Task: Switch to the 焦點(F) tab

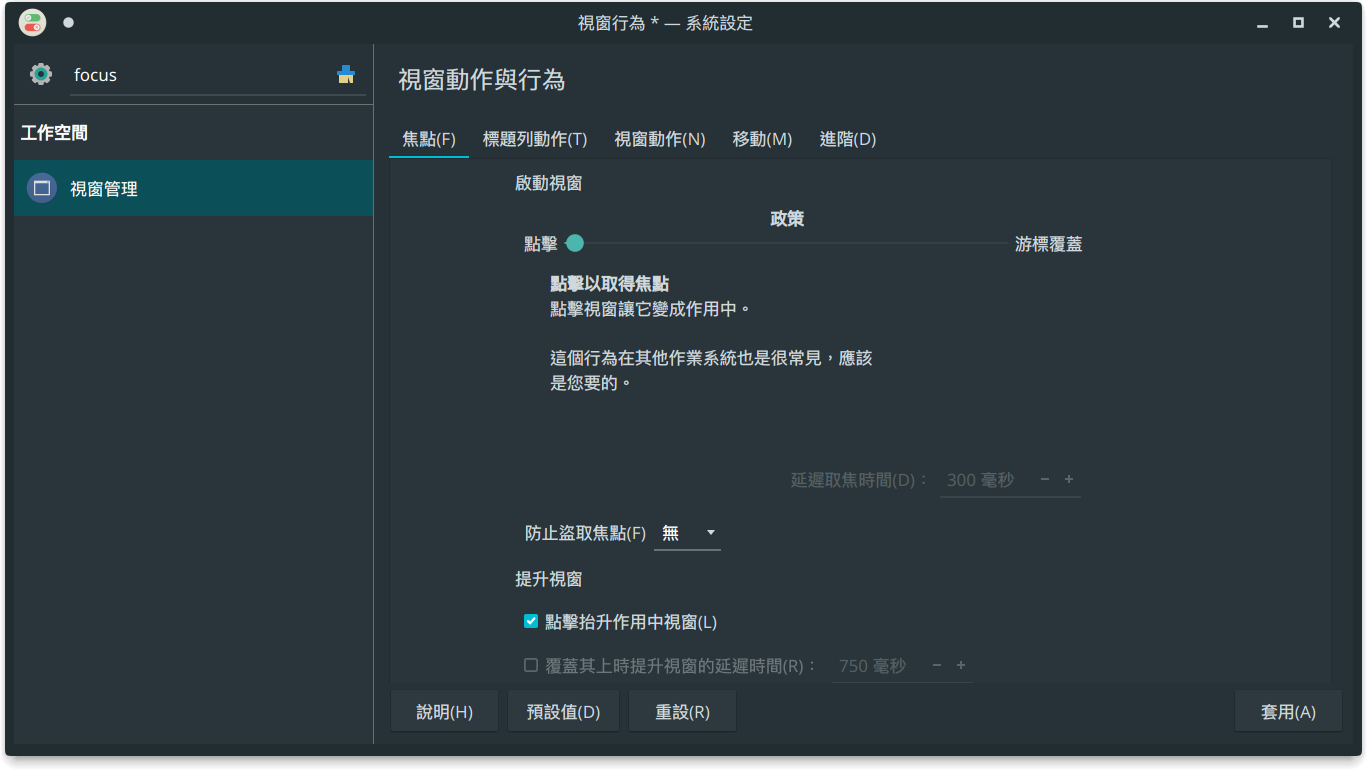Action: (x=429, y=139)
